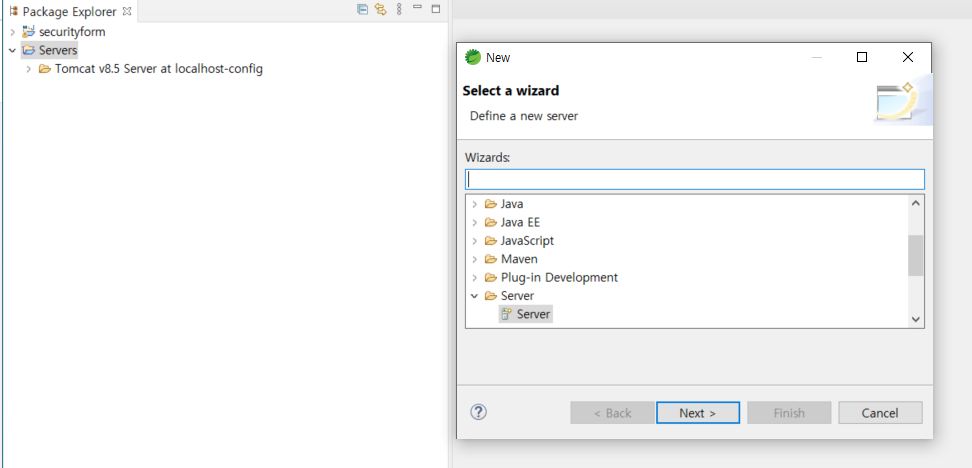This screenshot has height=468, width=972.
Task: Expand the Plug-in Development category
Action: (x=475, y=278)
